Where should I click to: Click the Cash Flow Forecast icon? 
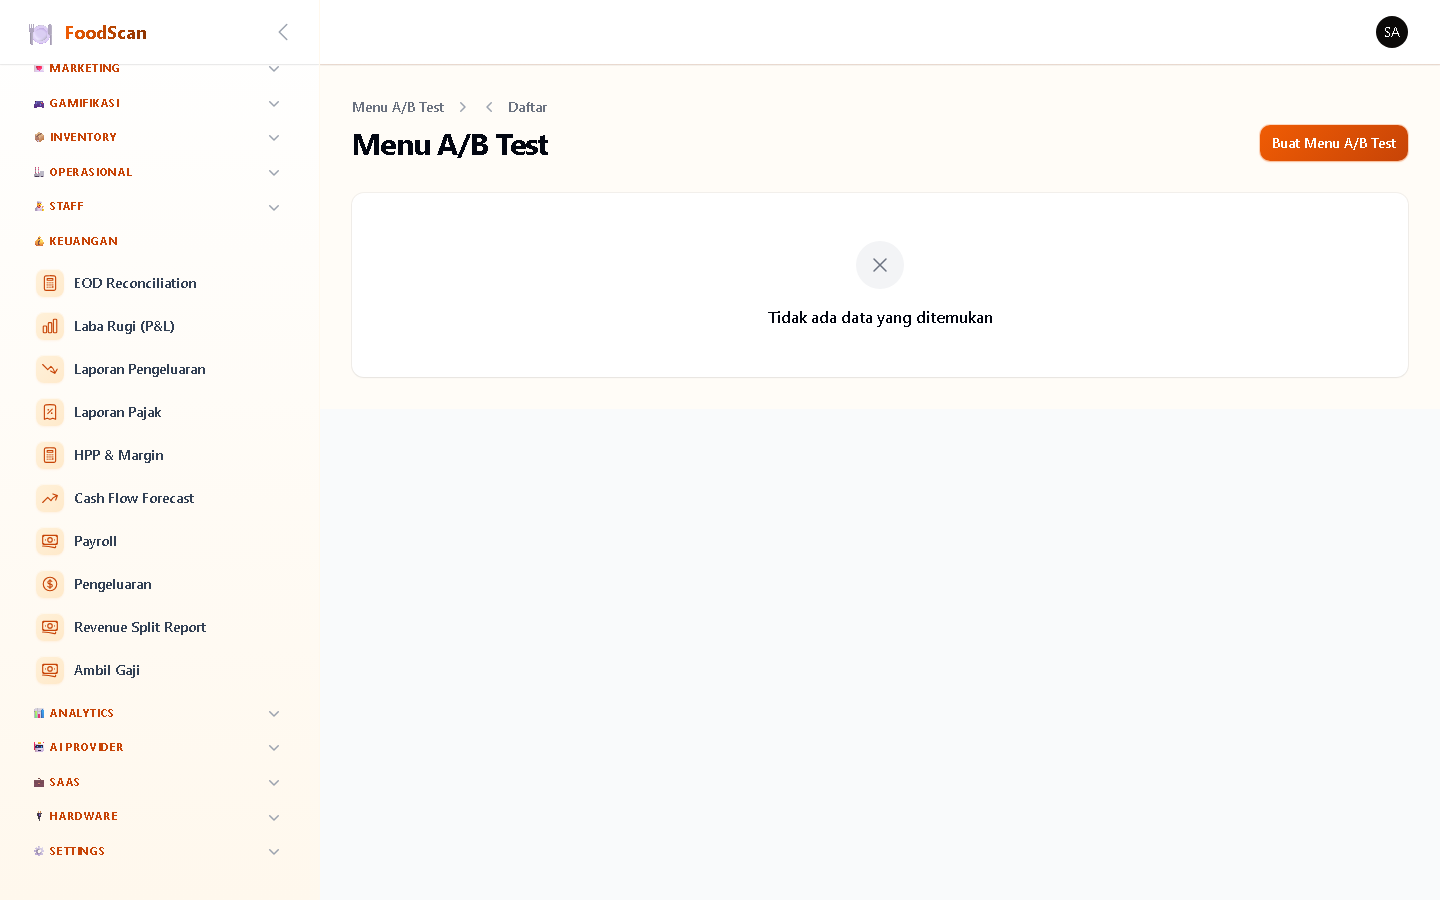[x=50, y=498]
